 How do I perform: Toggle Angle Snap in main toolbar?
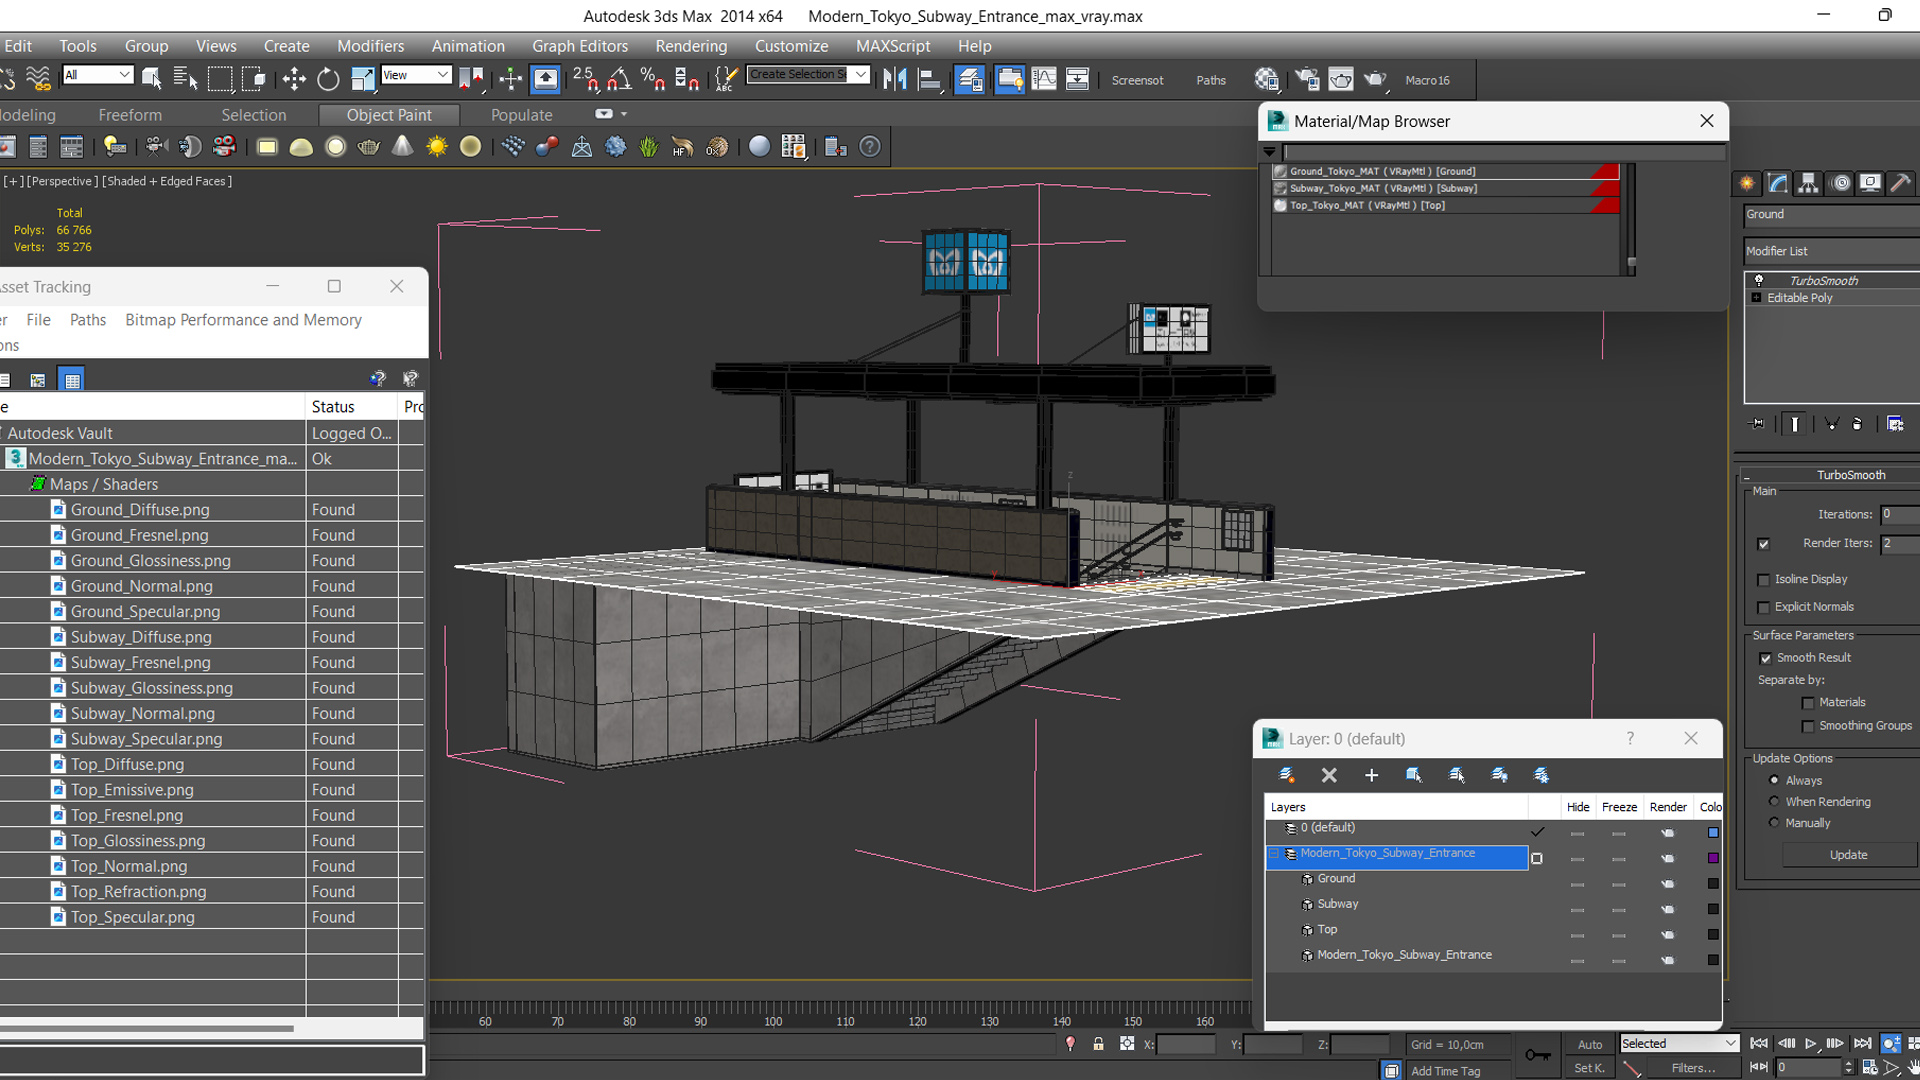tap(619, 79)
